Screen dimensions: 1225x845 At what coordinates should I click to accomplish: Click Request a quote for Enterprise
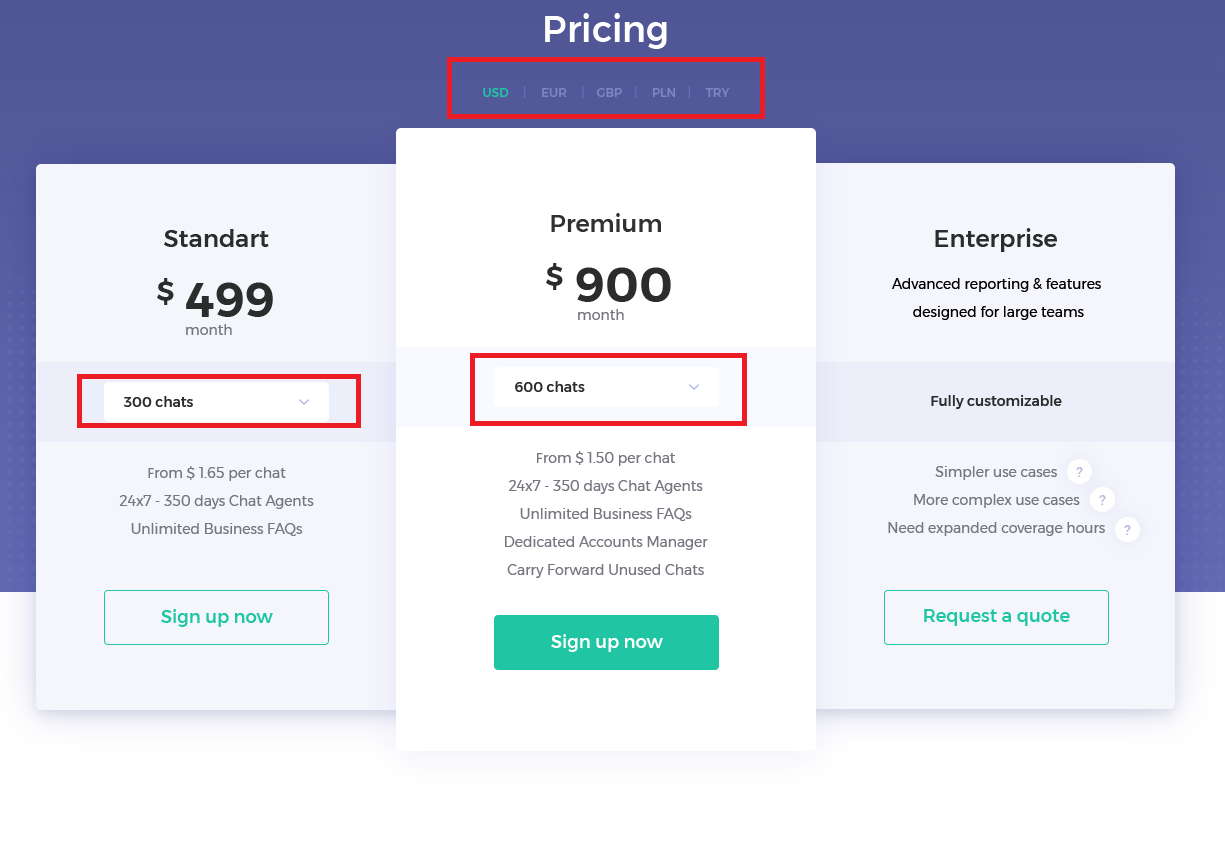996,617
